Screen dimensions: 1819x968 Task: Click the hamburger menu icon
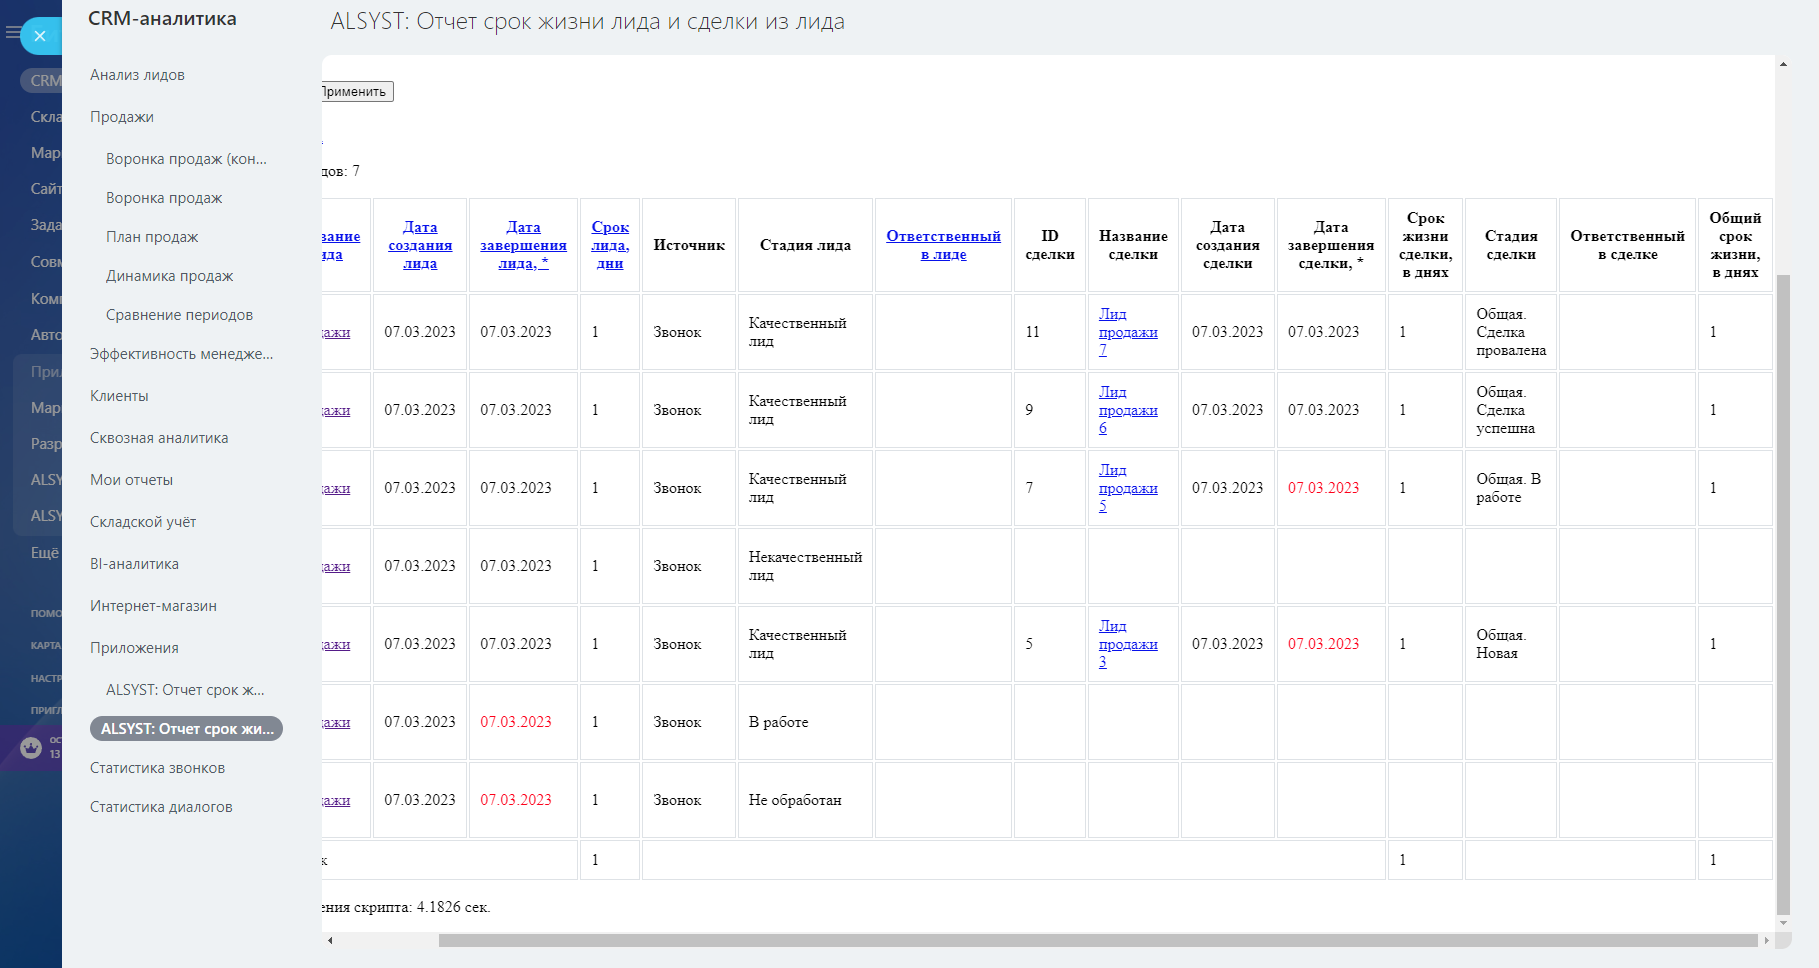coord(12,33)
